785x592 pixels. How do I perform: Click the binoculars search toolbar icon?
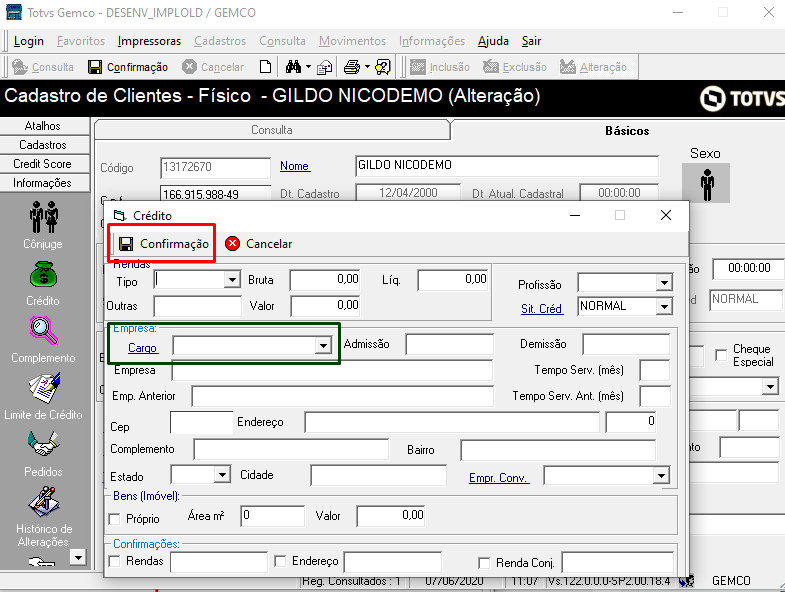click(x=293, y=67)
